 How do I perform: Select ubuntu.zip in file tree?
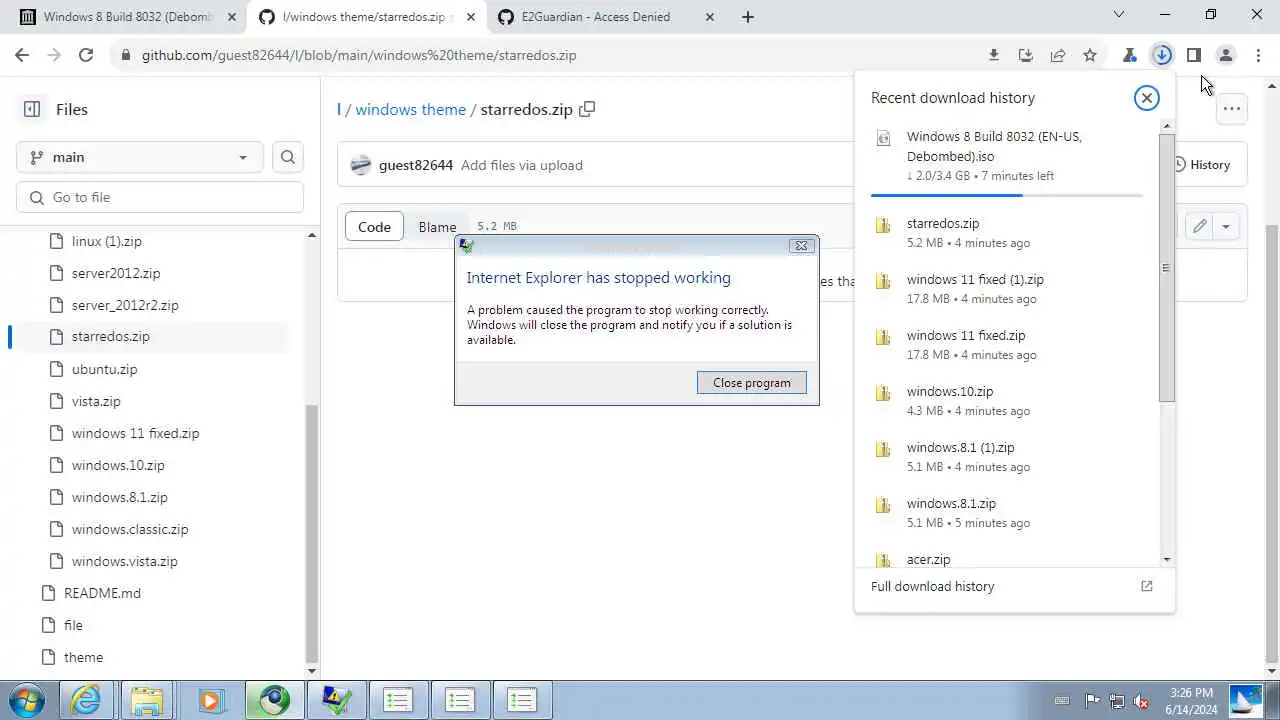click(x=104, y=369)
